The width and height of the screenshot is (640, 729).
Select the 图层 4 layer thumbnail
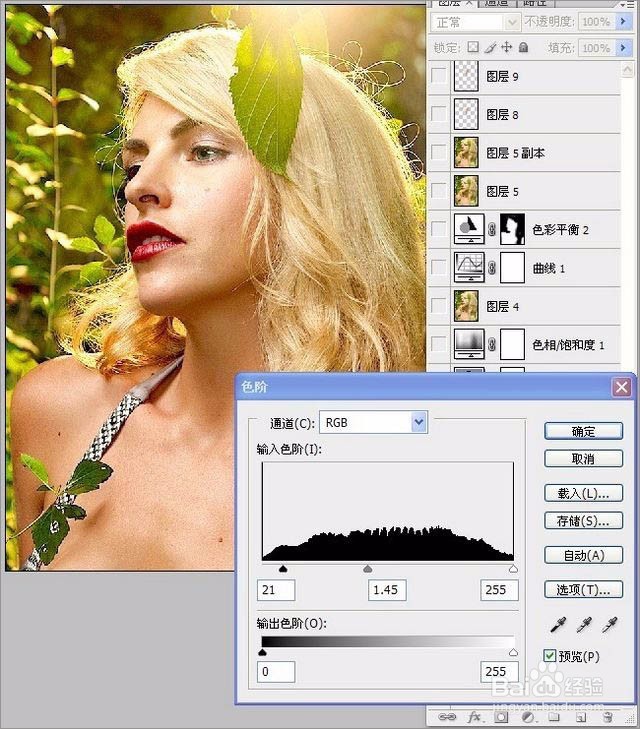tap(466, 306)
